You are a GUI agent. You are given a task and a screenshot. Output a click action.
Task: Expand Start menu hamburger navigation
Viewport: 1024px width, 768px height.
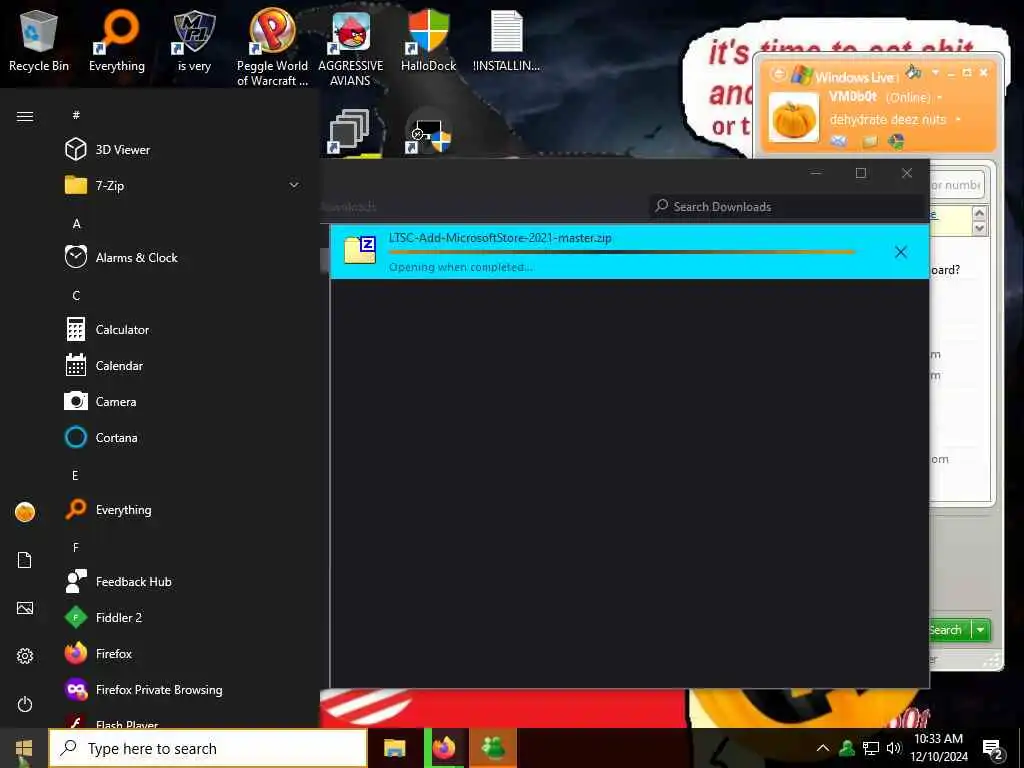tap(25, 116)
